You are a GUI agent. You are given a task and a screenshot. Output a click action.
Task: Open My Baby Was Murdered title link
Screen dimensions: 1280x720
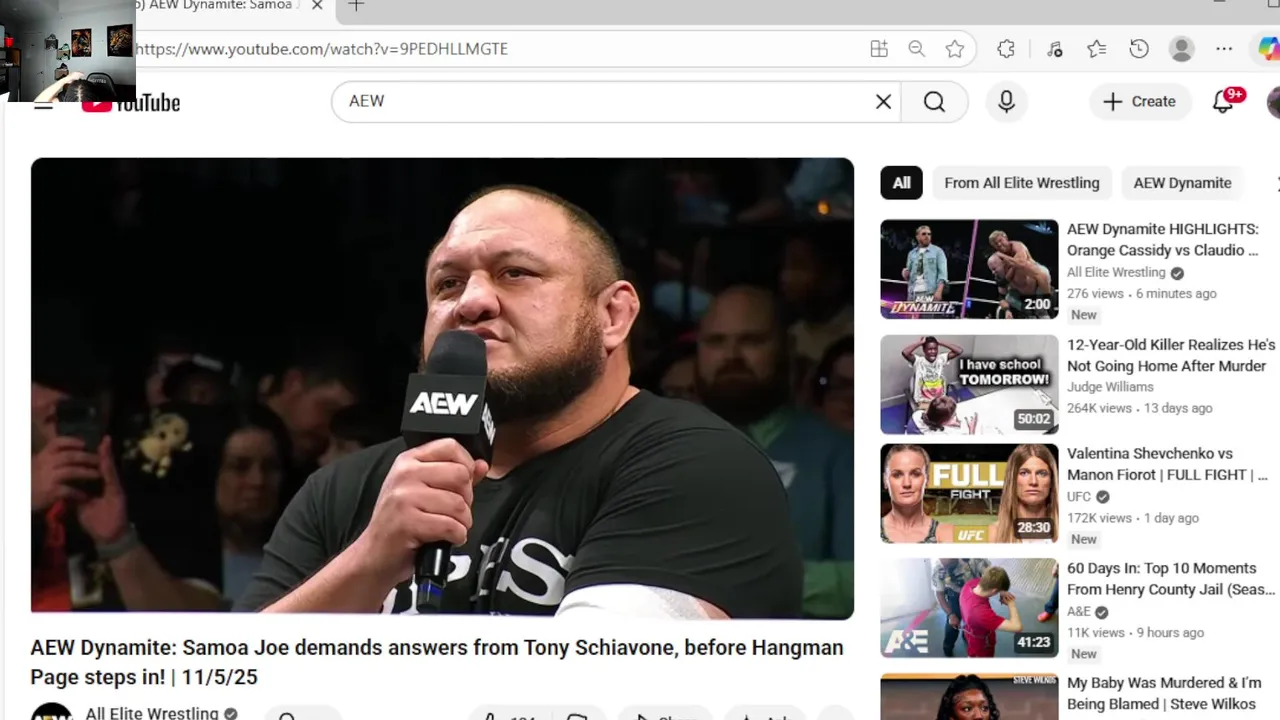click(1164, 693)
